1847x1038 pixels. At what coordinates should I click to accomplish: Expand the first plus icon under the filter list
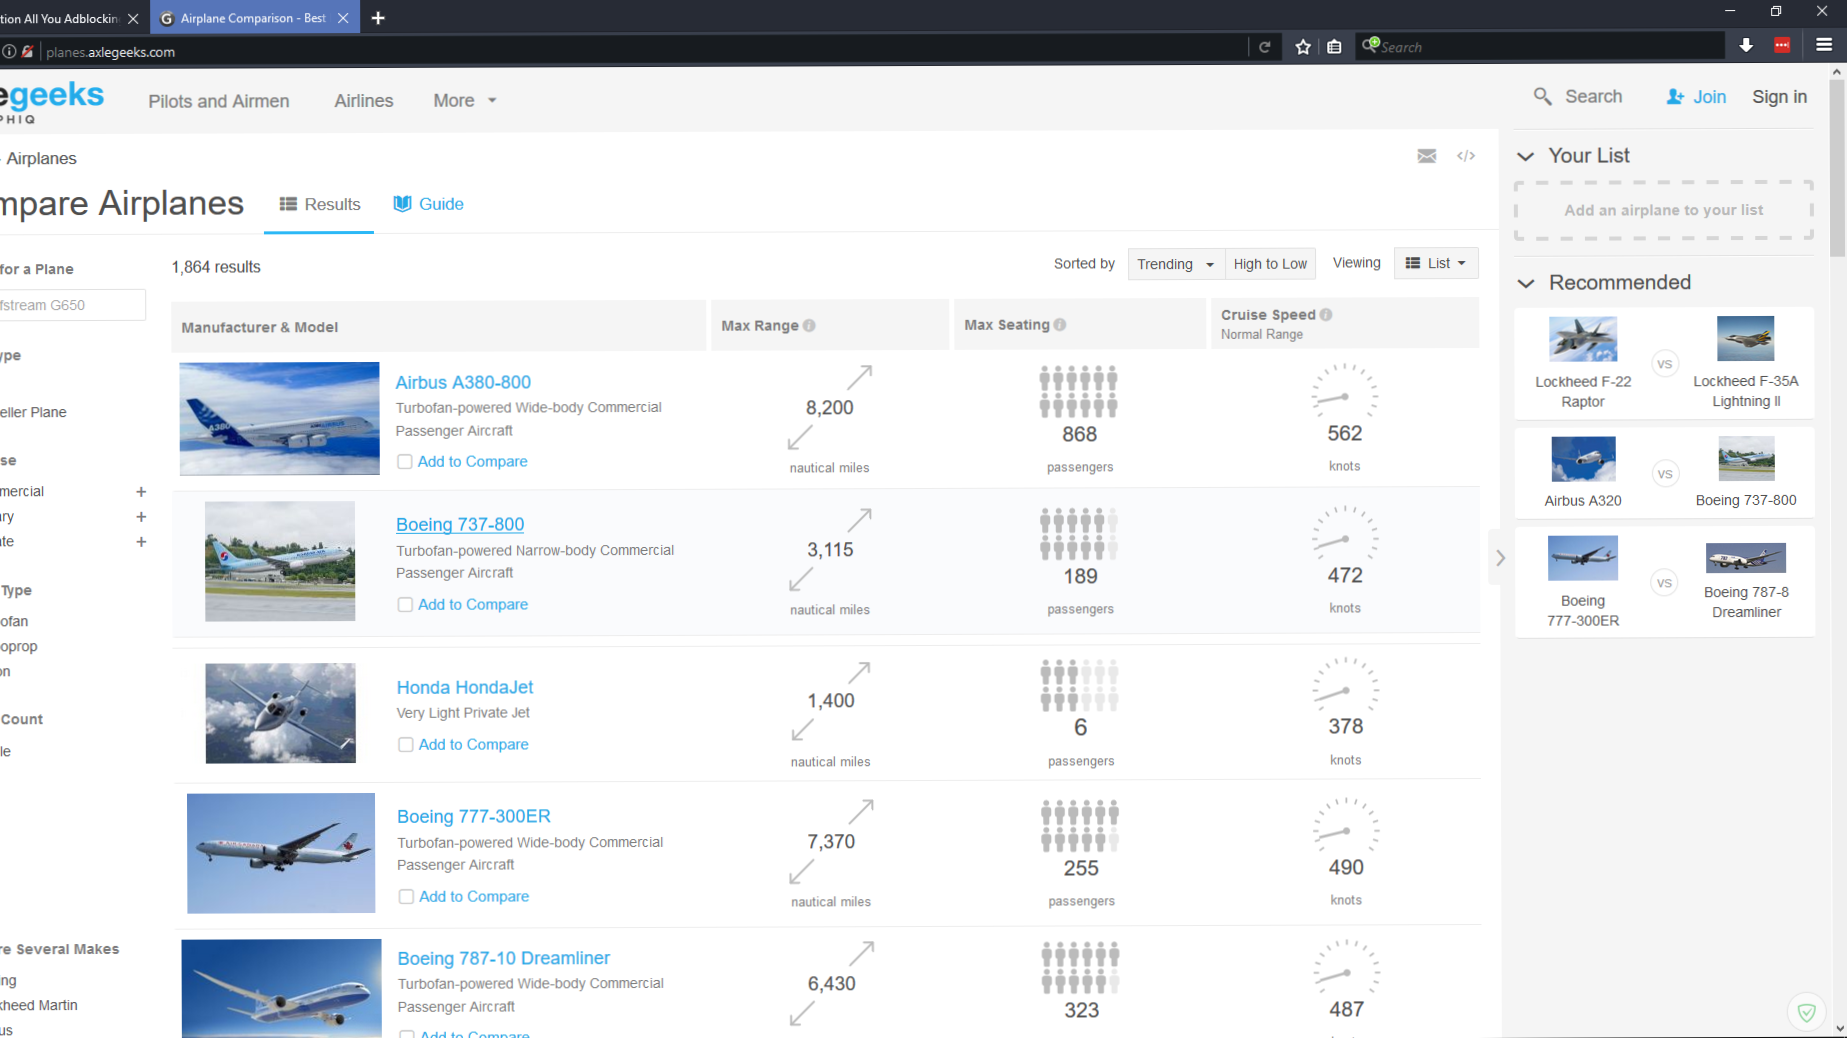click(x=141, y=492)
